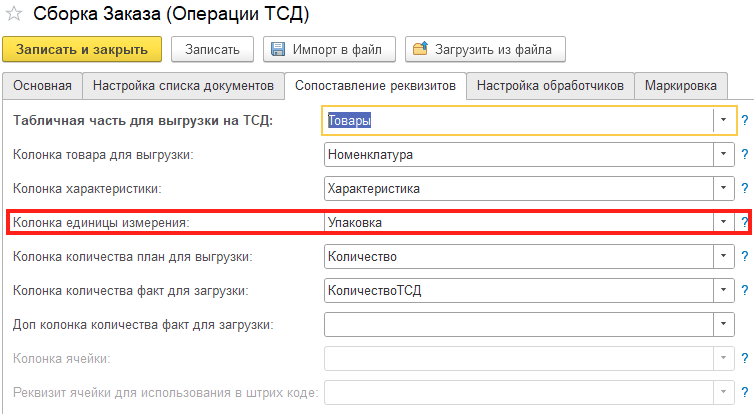Expand the Характеристика column dropdown

[723, 188]
